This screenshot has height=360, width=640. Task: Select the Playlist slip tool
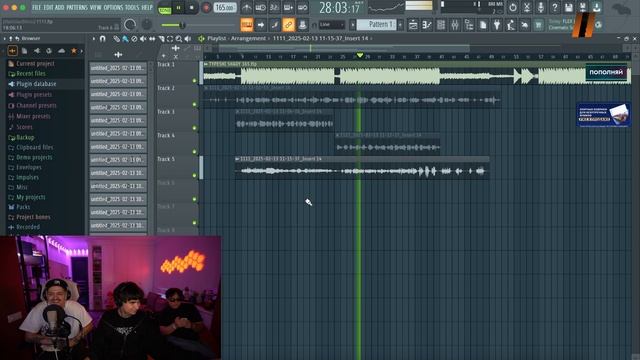click(x=152, y=39)
